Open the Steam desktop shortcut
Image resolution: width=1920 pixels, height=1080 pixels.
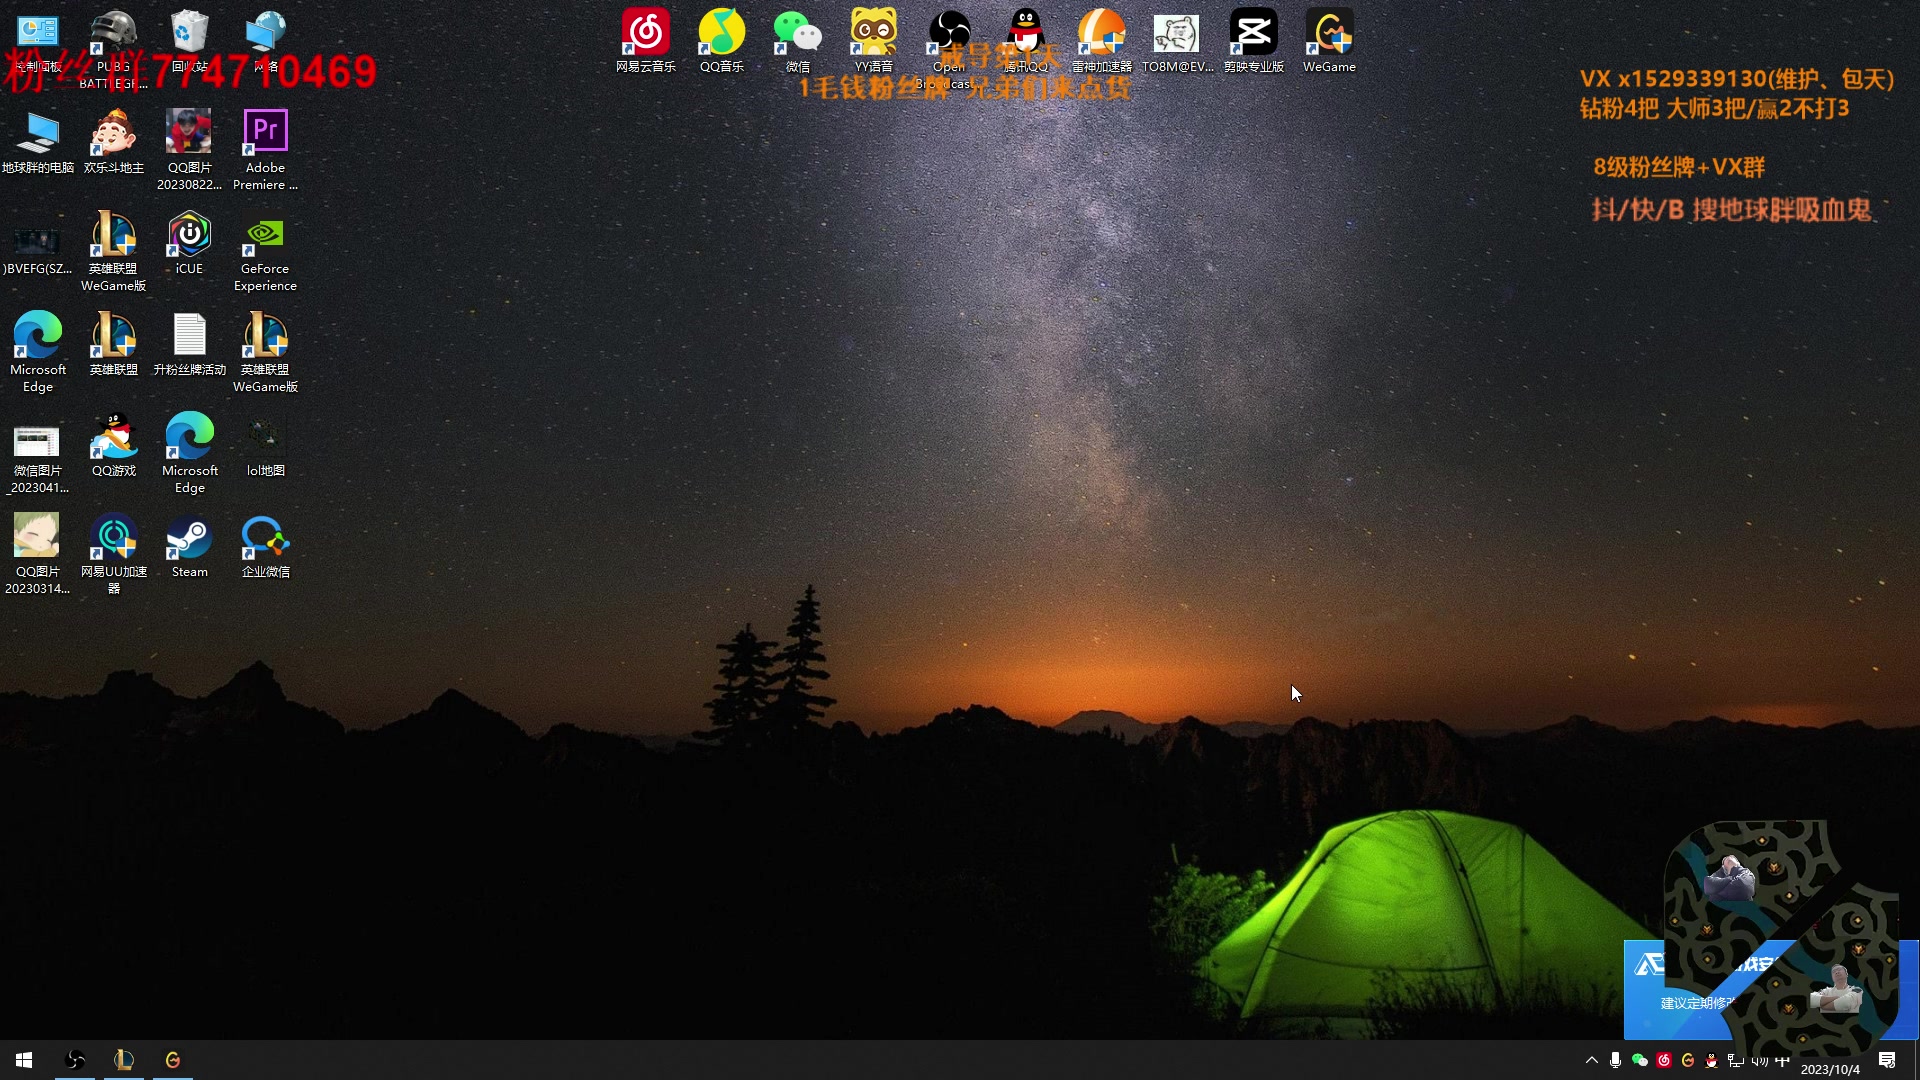coord(190,546)
